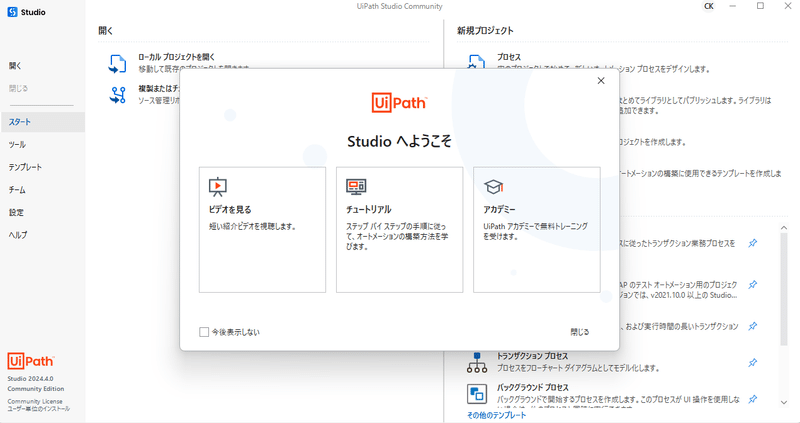Click the template list scroll down arrow

pos(784,403)
